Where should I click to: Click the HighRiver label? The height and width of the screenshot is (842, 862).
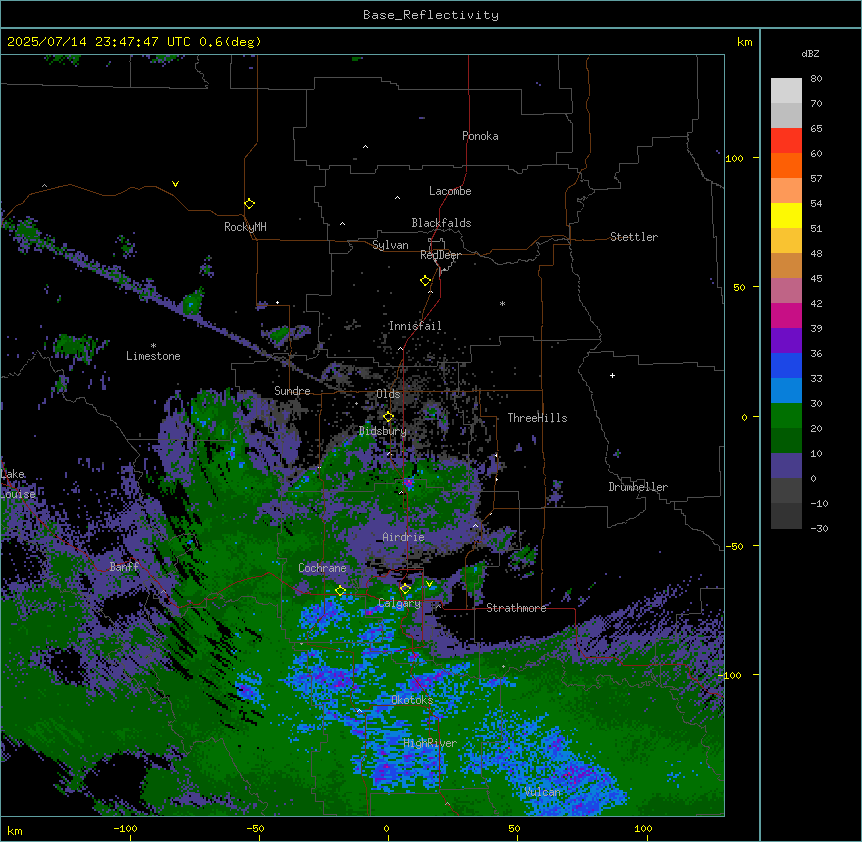[x=430, y=743]
